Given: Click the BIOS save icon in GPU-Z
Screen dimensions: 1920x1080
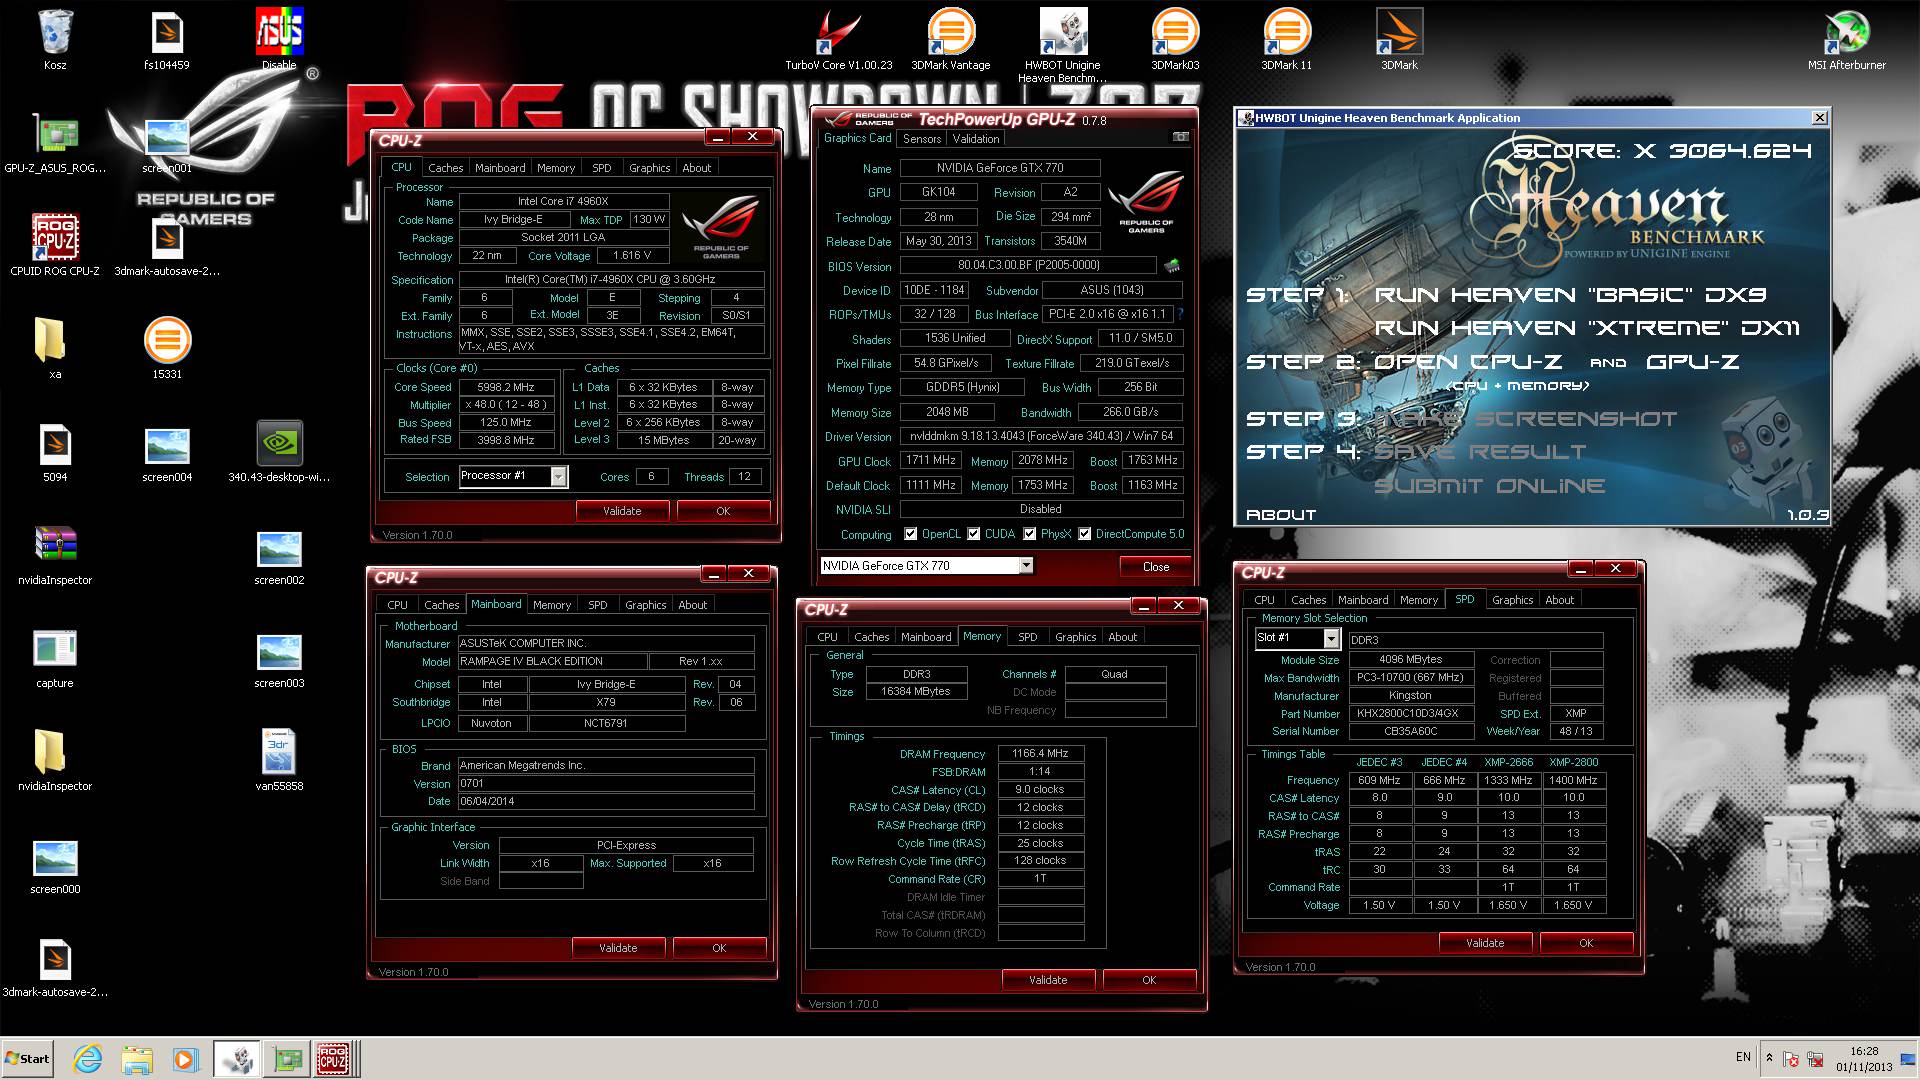Looking at the screenshot, I should tap(1172, 266).
